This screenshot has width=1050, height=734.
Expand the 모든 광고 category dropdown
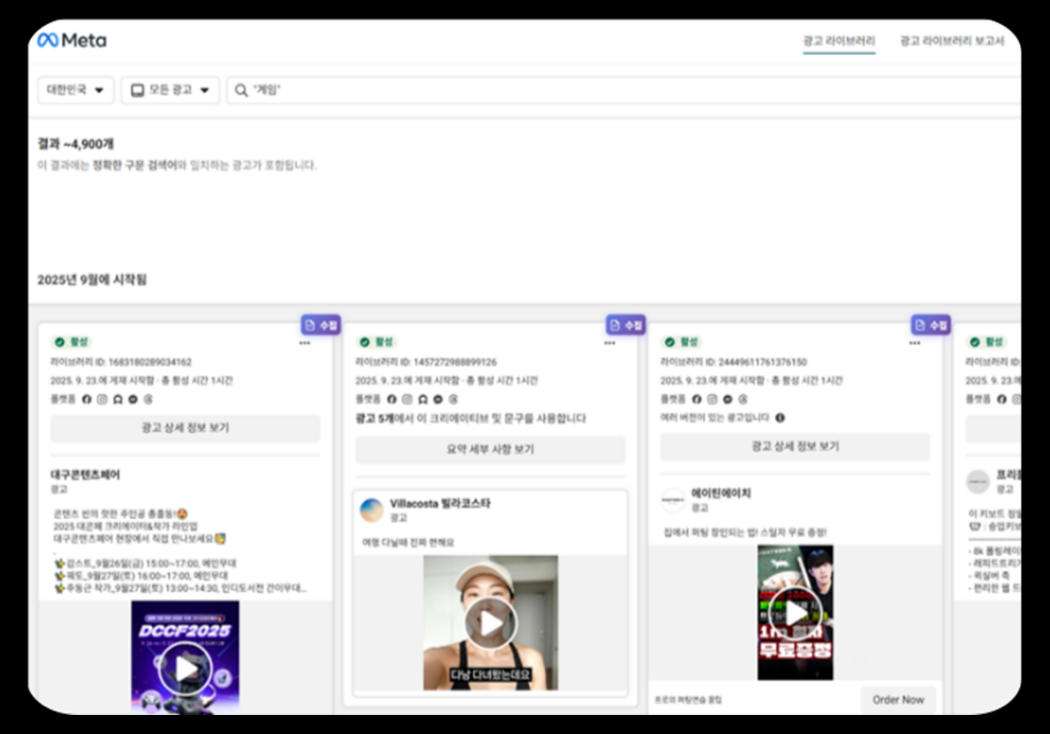[170, 90]
